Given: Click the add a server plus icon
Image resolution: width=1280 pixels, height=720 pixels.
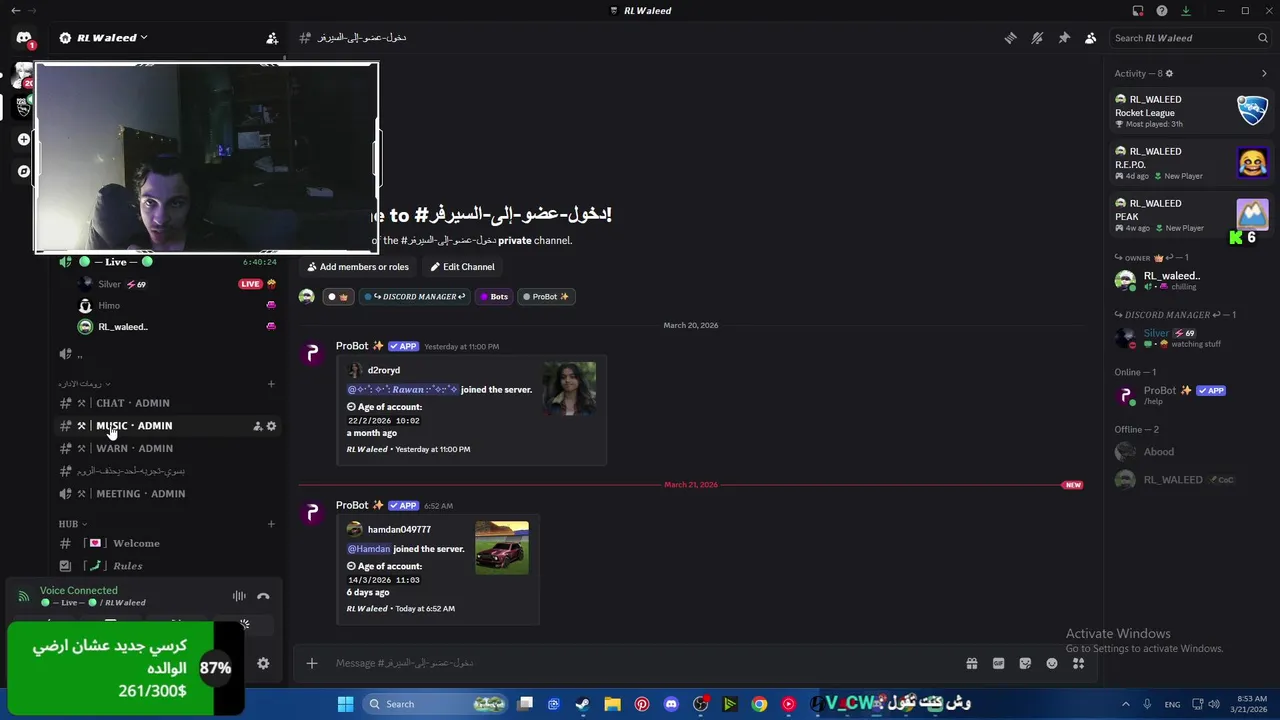Looking at the screenshot, I should click(24, 139).
